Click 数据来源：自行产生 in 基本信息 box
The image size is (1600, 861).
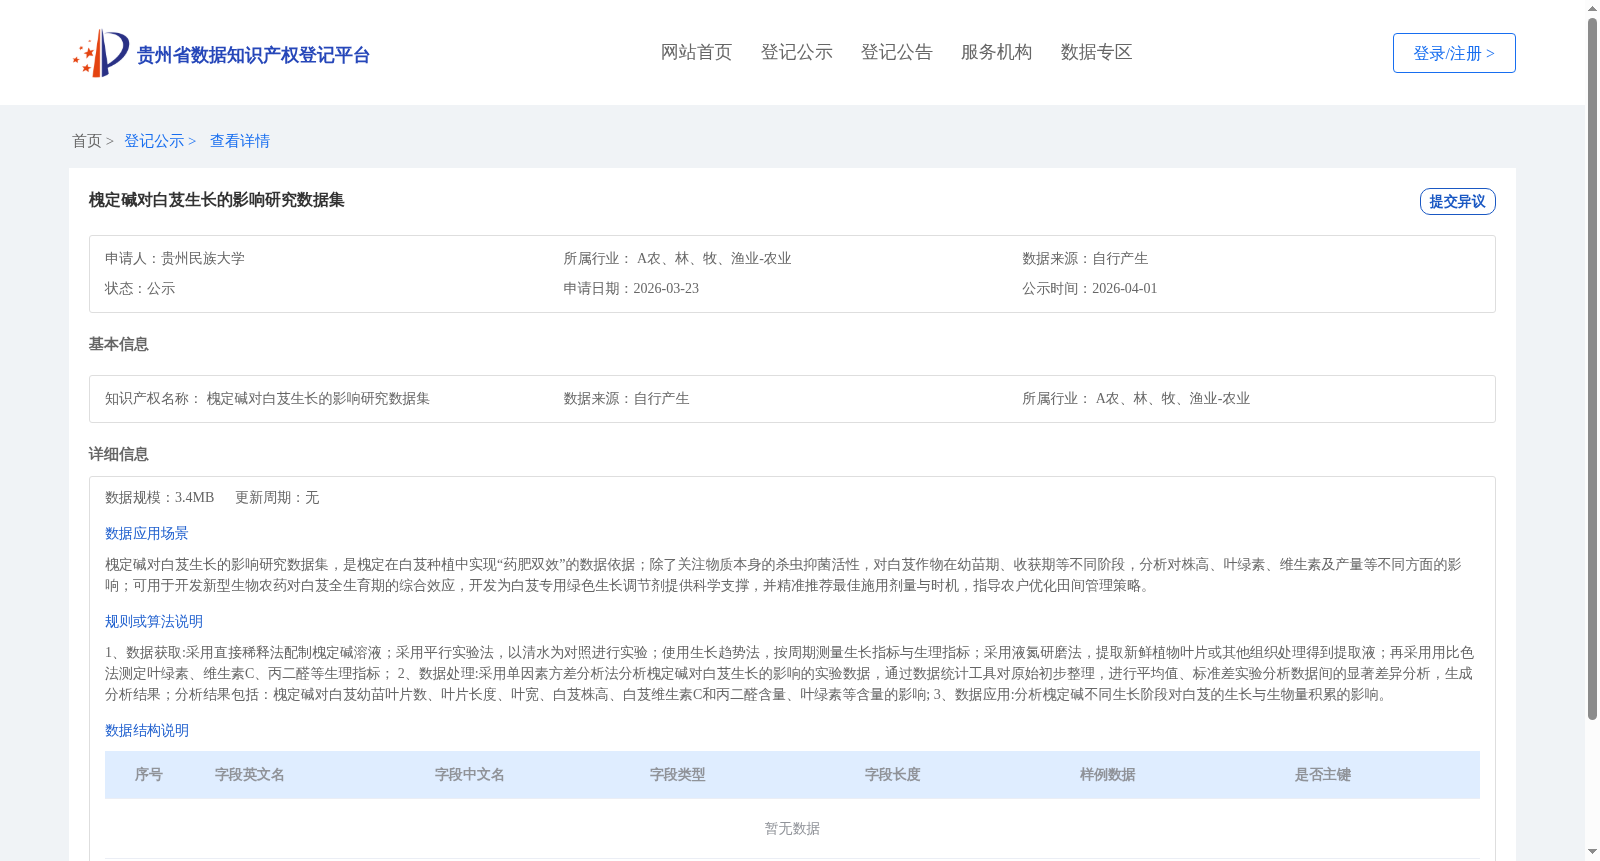pos(626,398)
